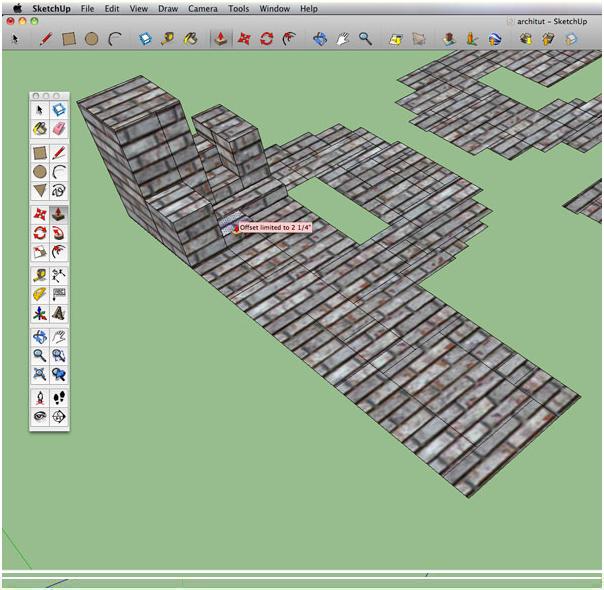This screenshot has width=604, height=590.
Task: Pick the 3D Text tool
Action: click(59, 312)
